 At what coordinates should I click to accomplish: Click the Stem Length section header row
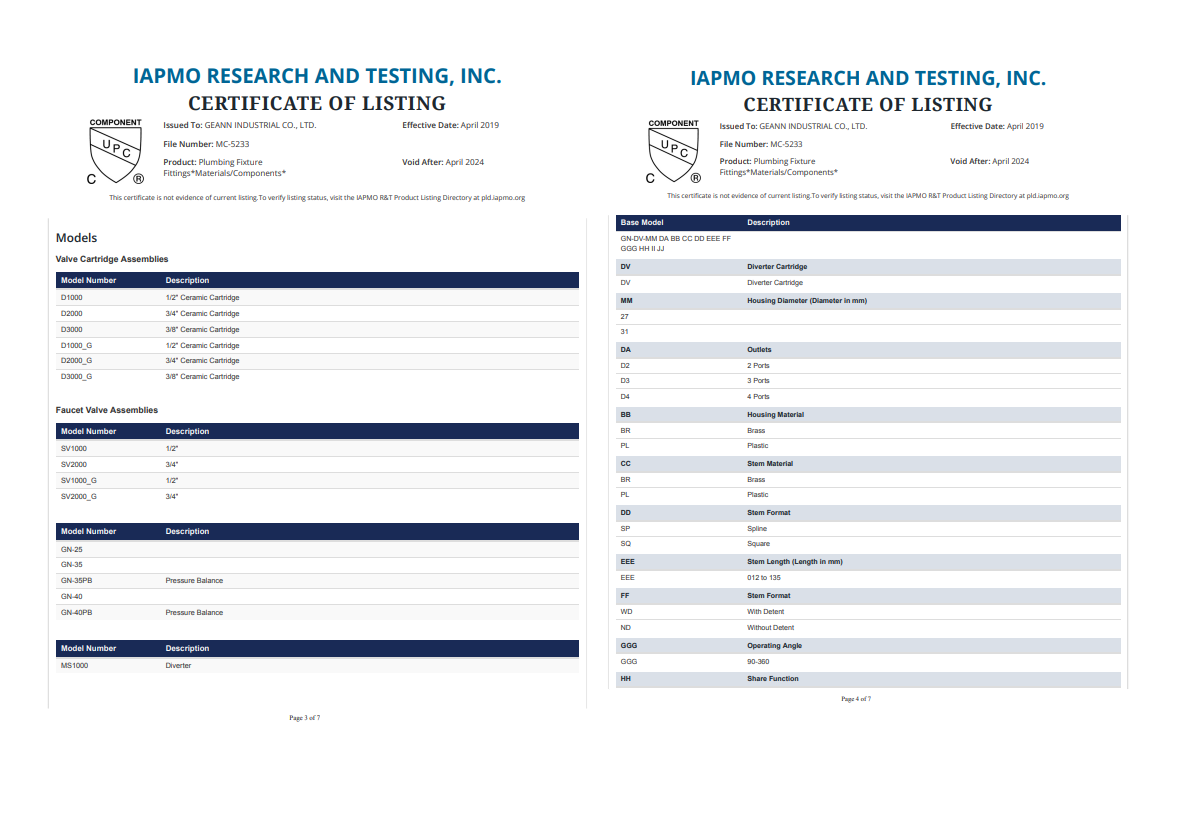pyautogui.click(x=868, y=562)
